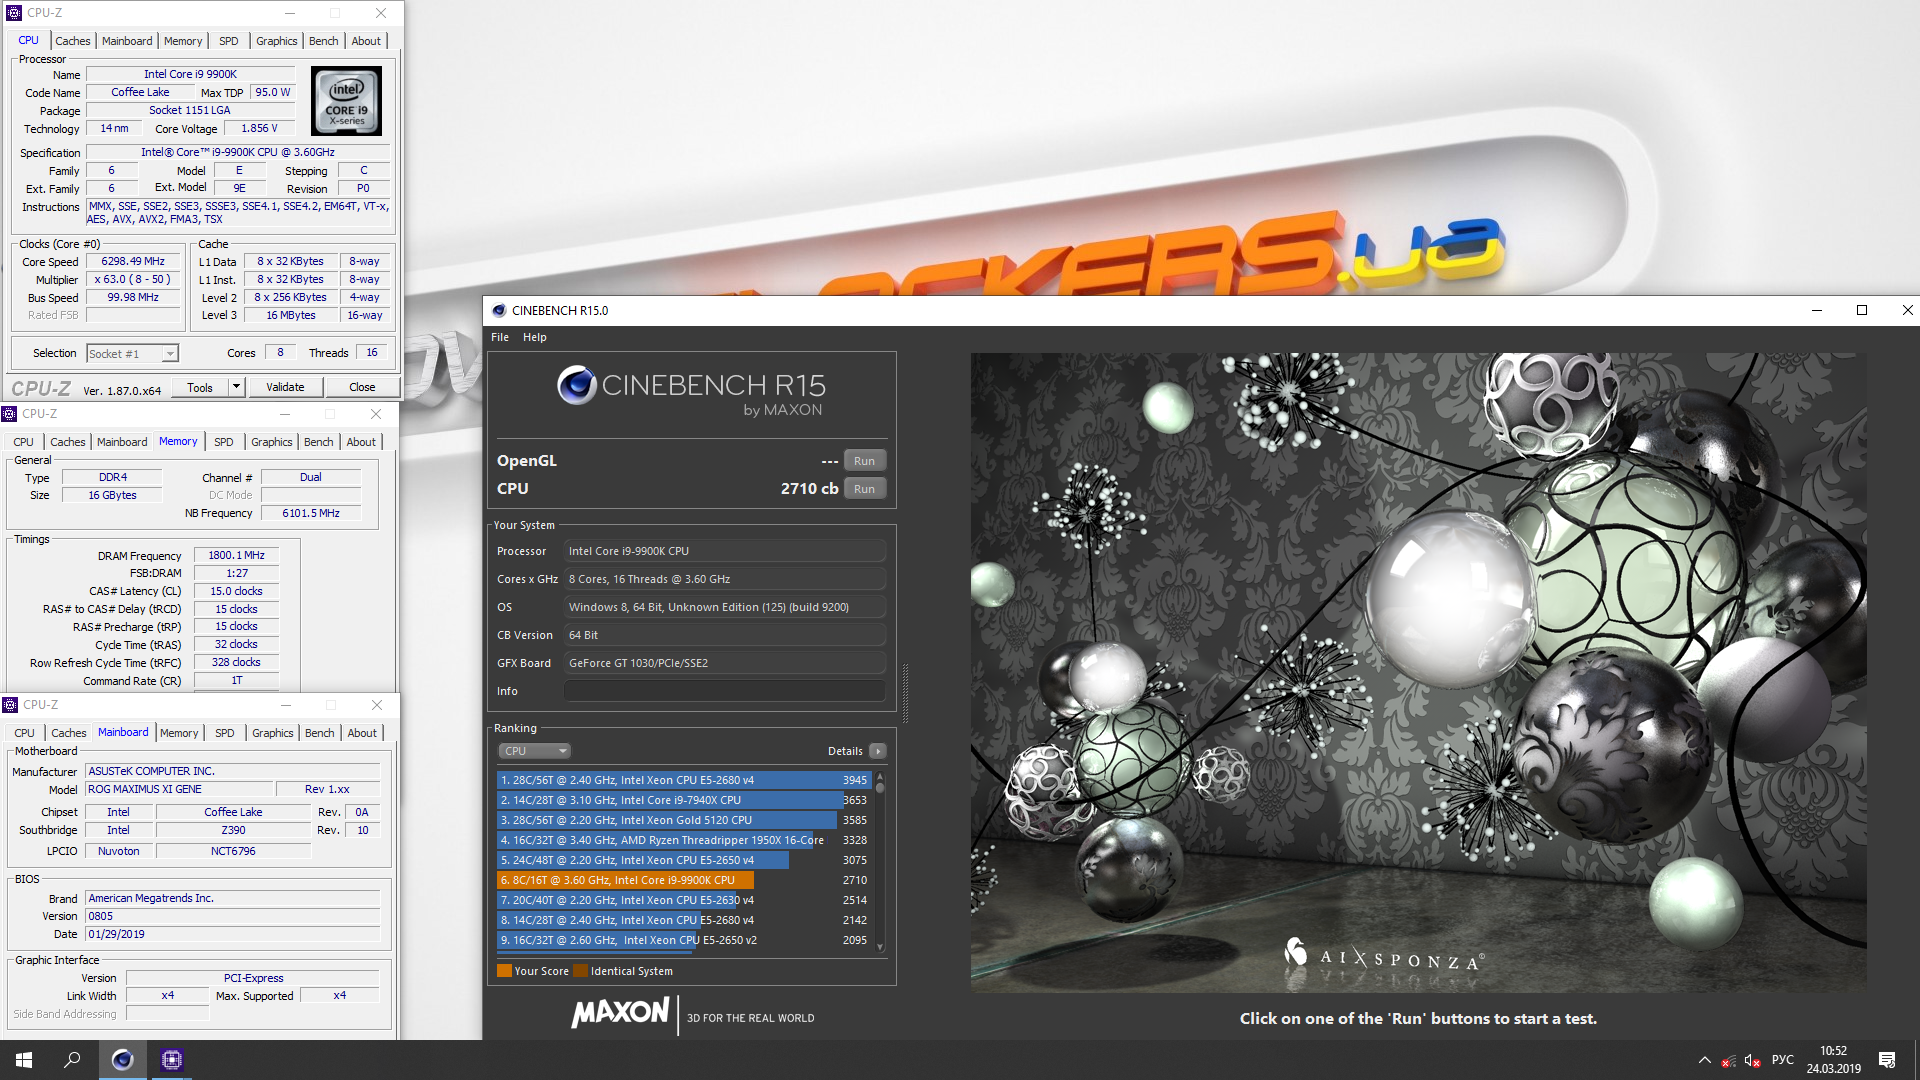This screenshot has height=1080, width=1920.
Task: Run the CPU benchmark
Action: pyautogui.click(x=865, y=489)
